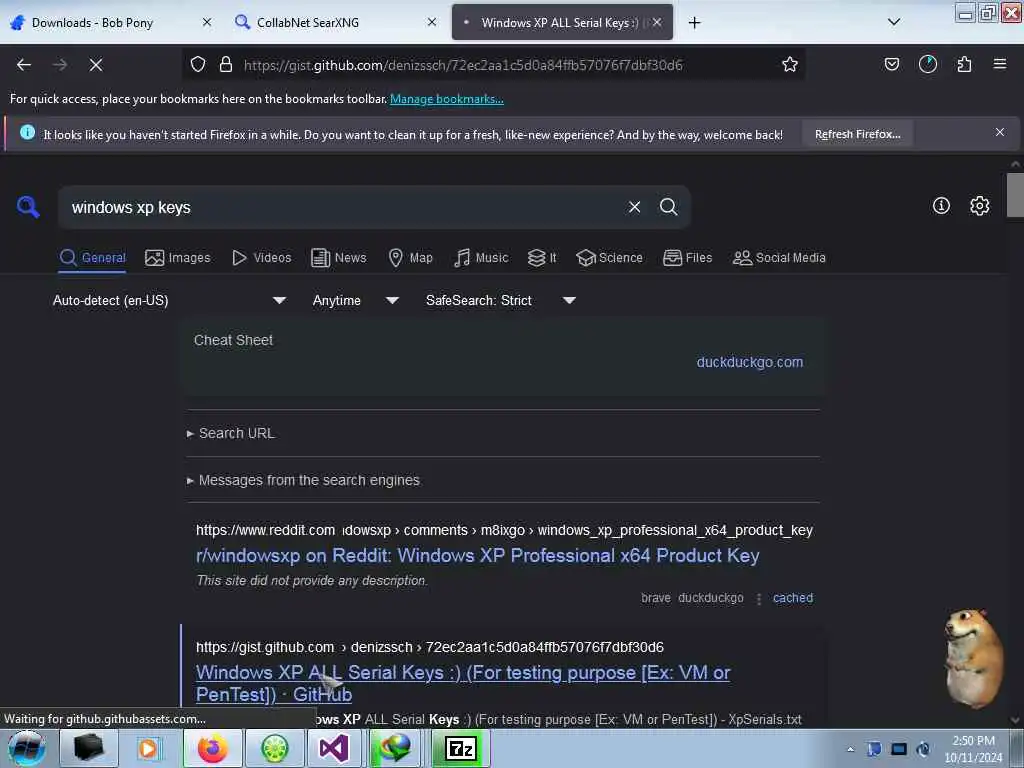
Task: Expand the Search URL section
Action: pyautogui.click(x=231, y=433)
